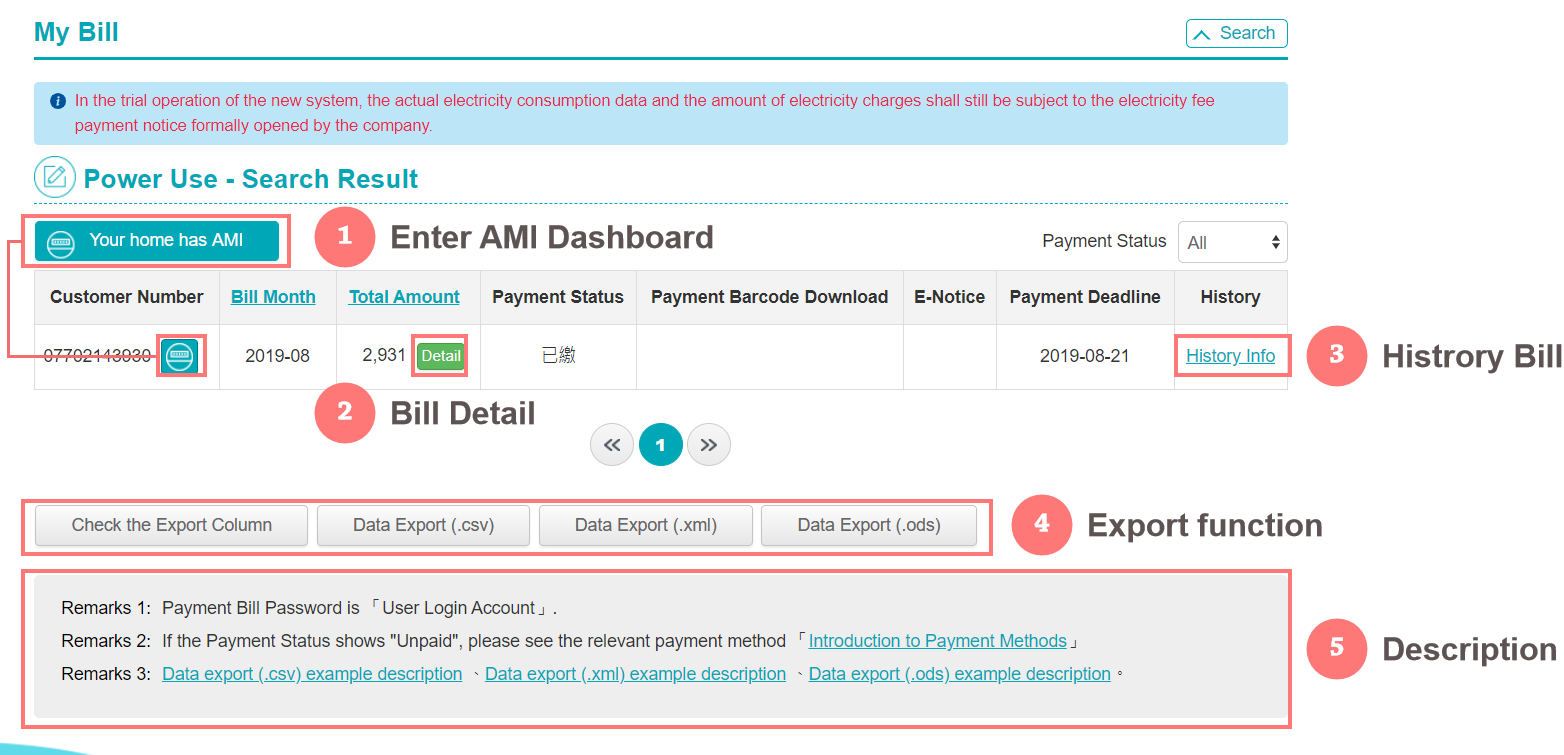Go to previous page with double-left arrow
Screen dimensions: 1564x755
pos(612,445)
